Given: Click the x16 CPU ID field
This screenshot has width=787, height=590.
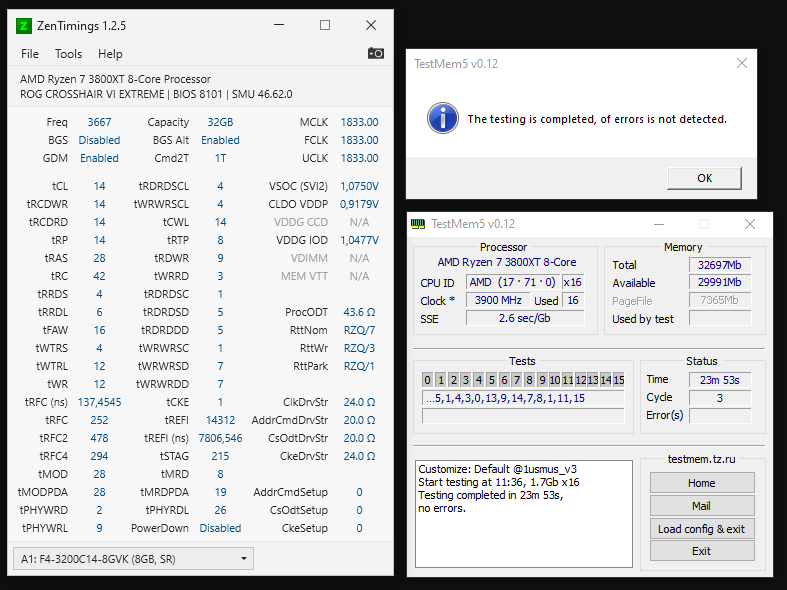Looking at the screenshot, I should pos(573,282).
